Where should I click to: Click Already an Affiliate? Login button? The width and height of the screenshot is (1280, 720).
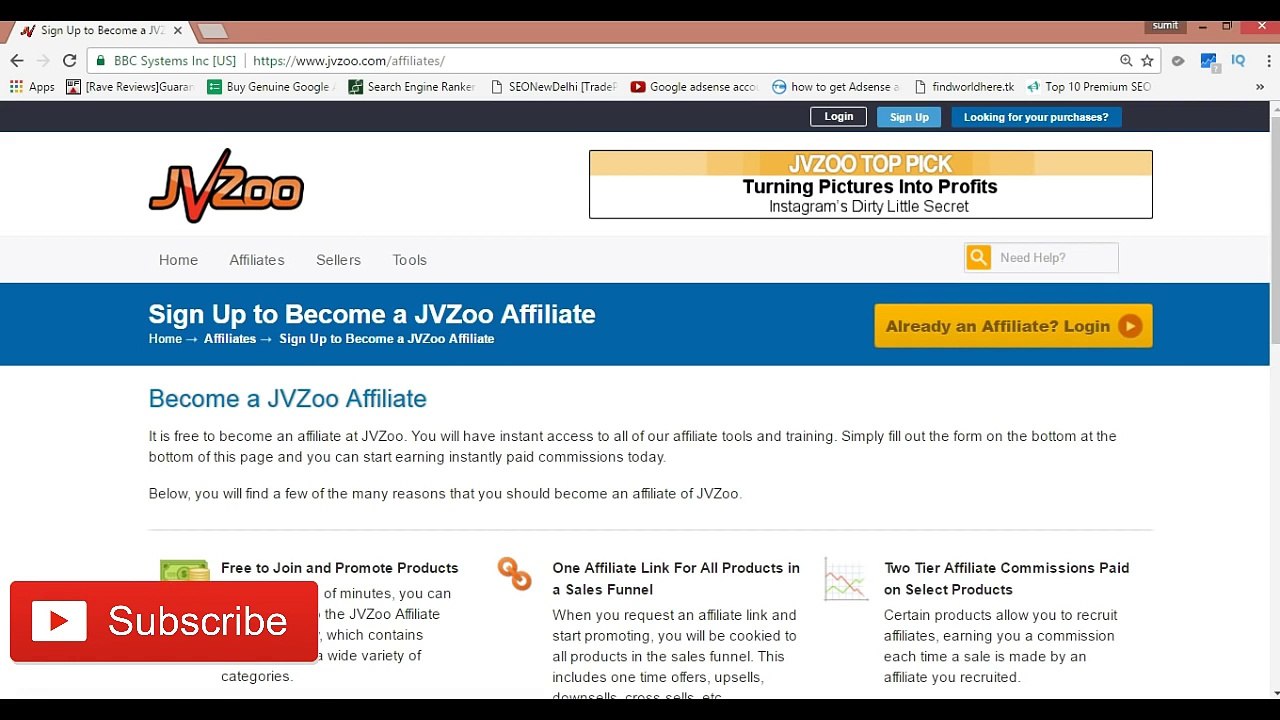point(1013,326)
